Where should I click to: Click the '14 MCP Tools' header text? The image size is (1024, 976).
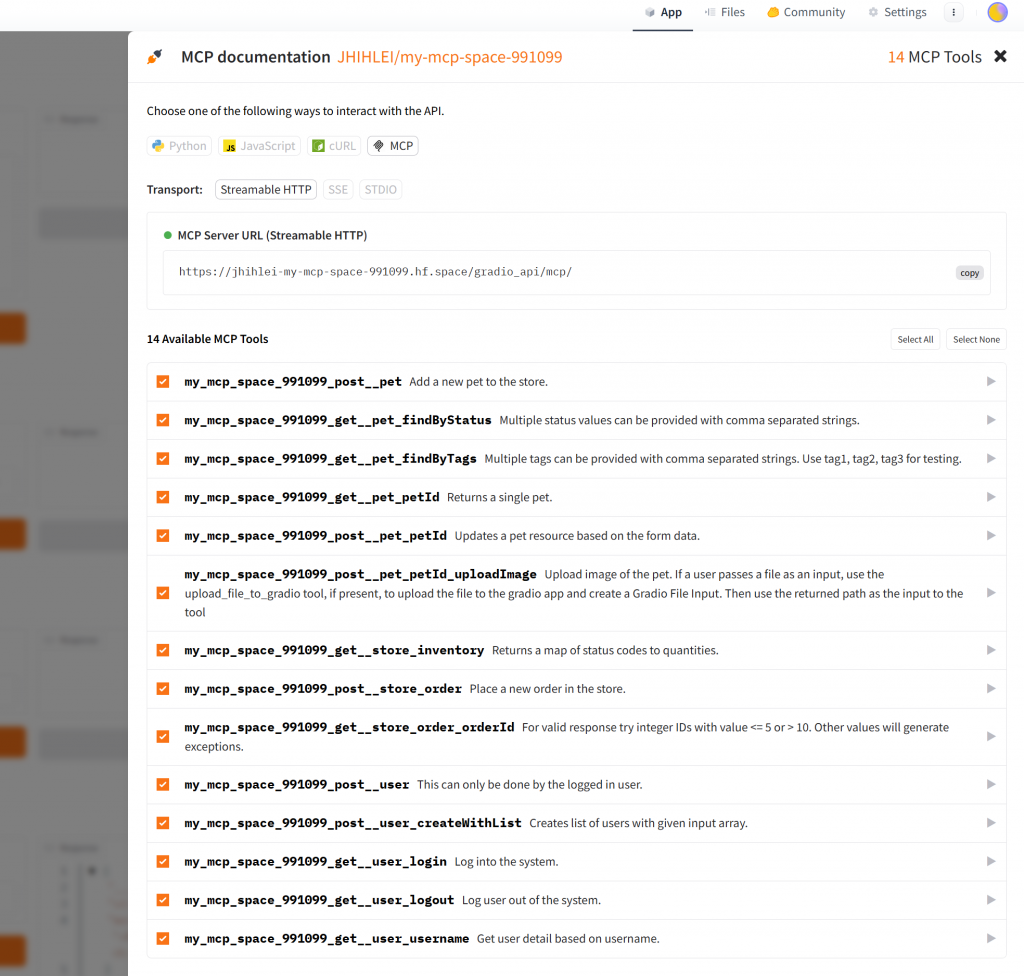[935, 57]
